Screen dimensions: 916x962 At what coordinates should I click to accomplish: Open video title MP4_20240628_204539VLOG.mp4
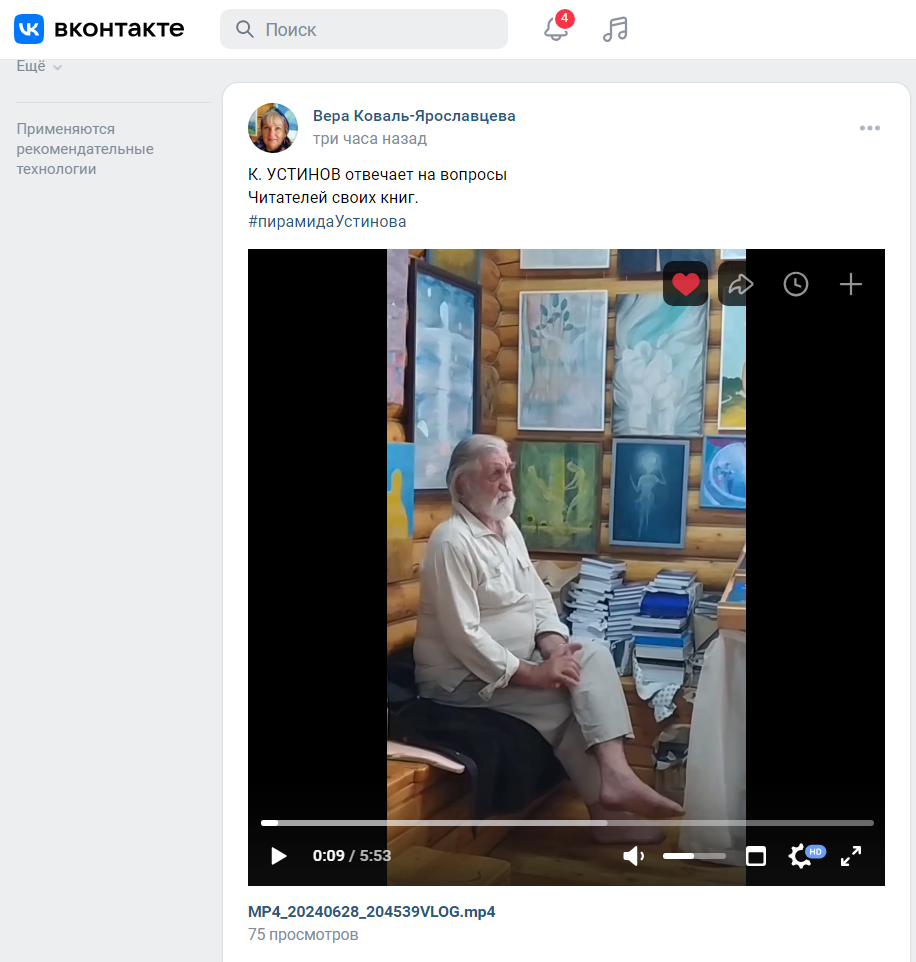(x=371, y=911)
